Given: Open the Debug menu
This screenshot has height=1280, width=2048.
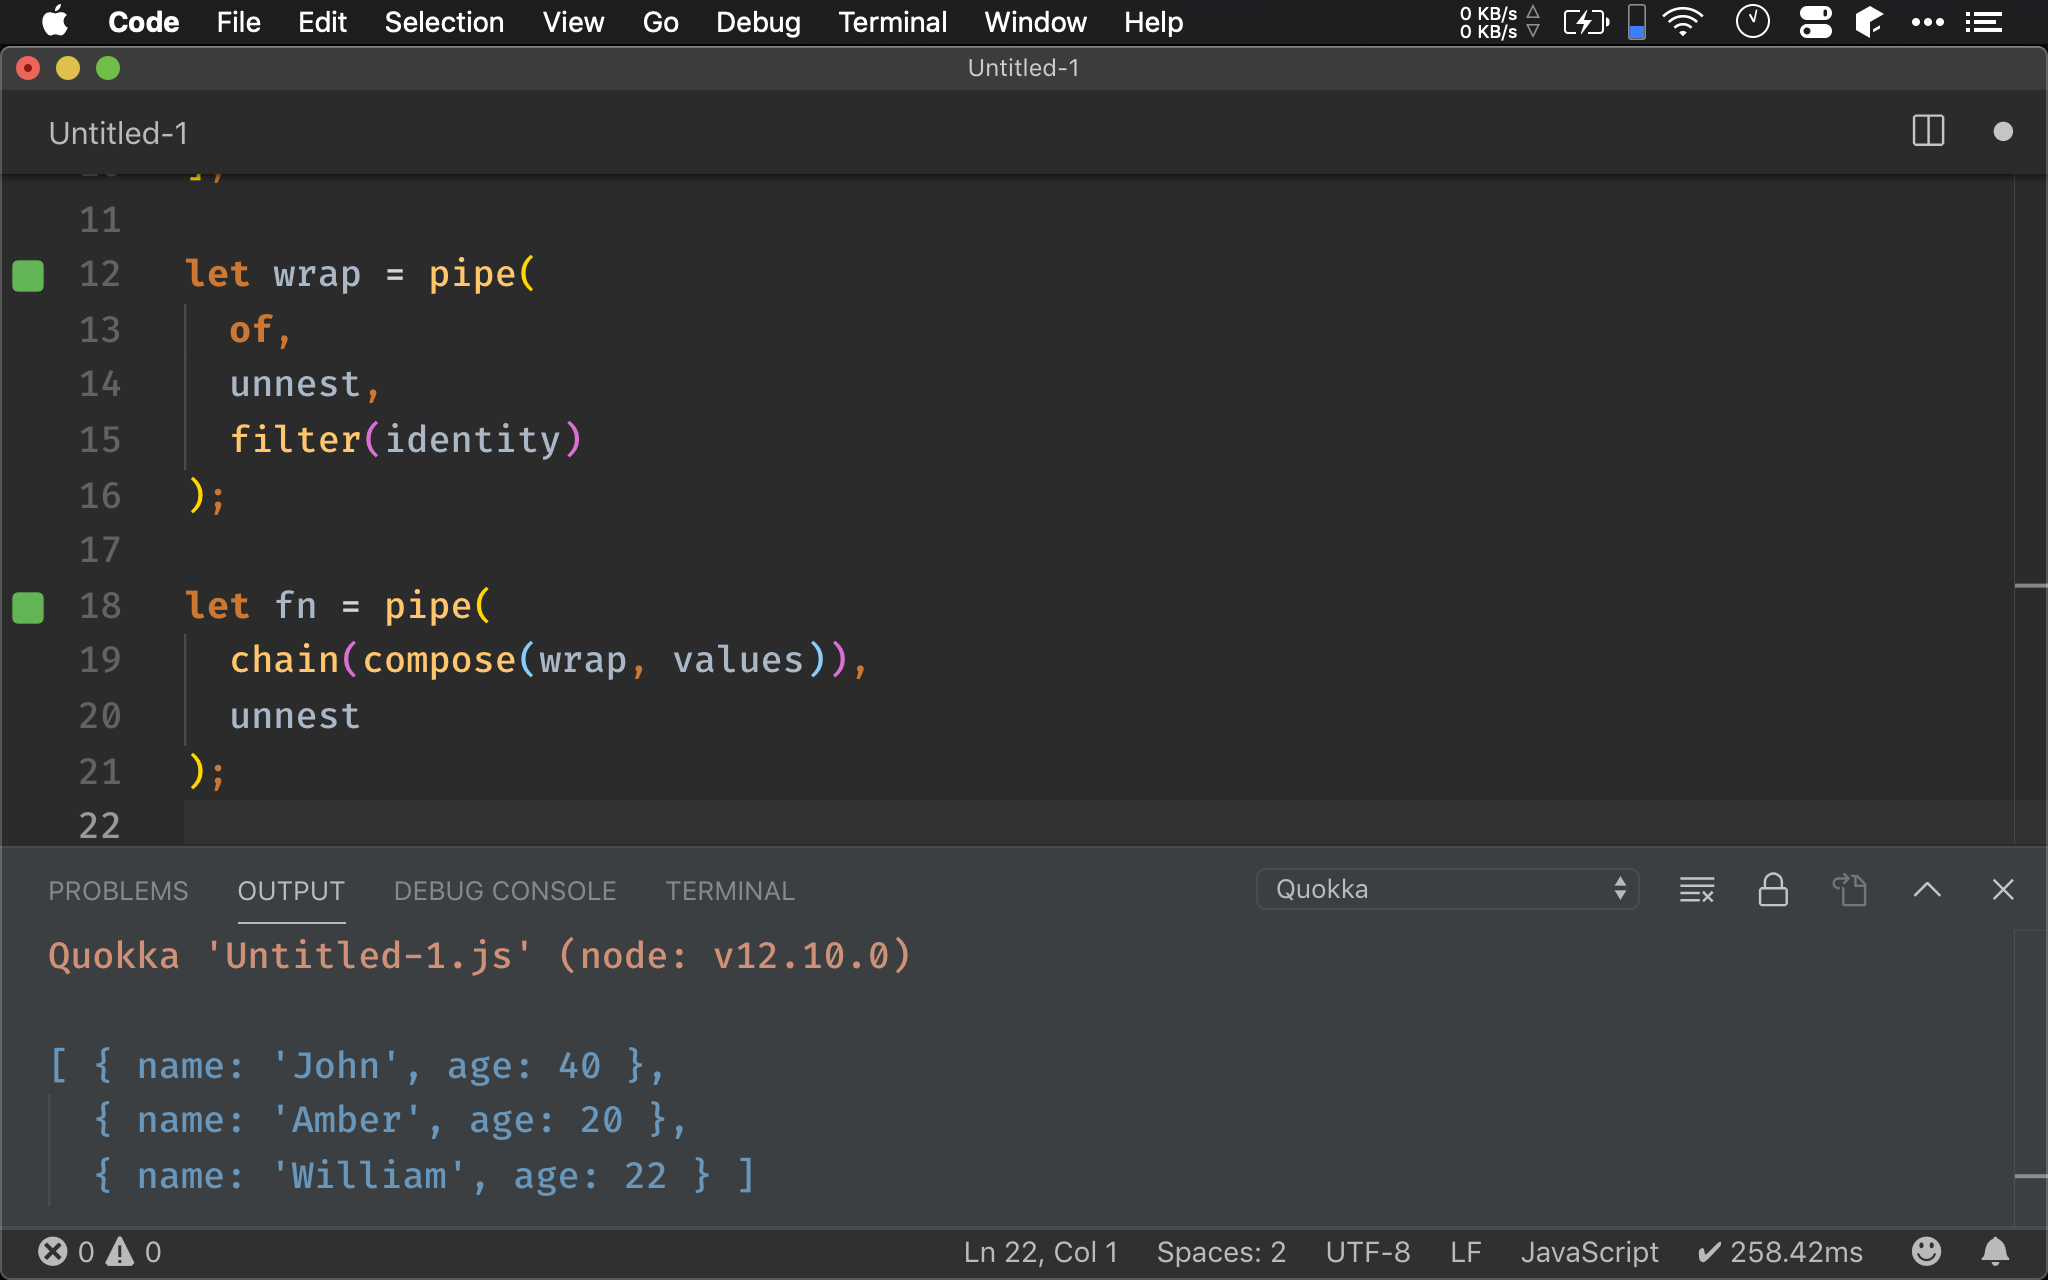Looking at the screenshot, I should point(758,22).
